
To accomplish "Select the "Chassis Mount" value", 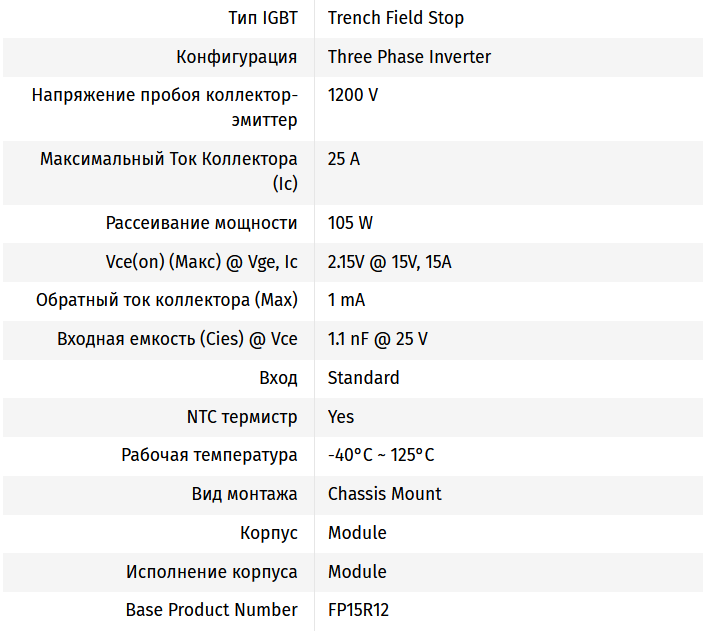I will click(x=385, y=494).
